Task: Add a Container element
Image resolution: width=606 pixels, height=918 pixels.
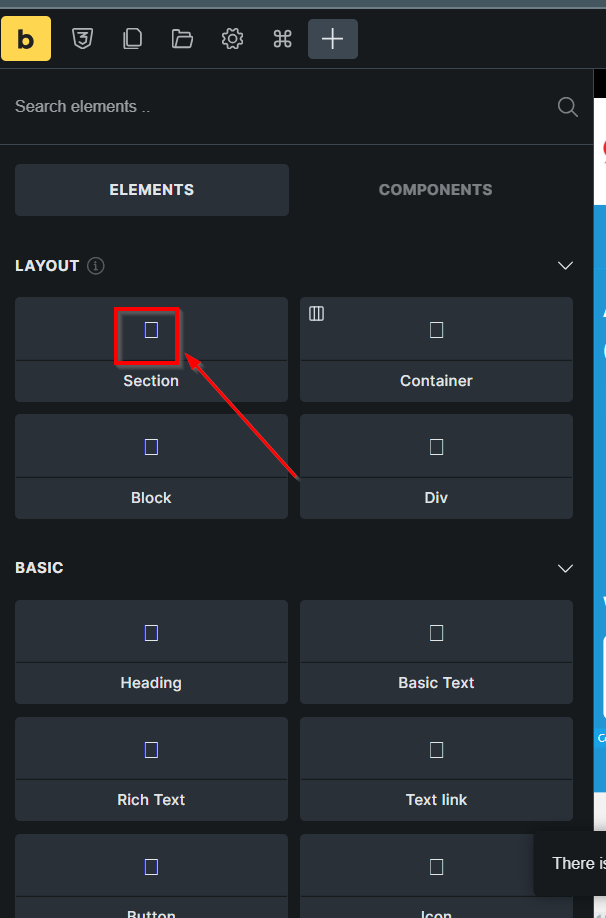Action: [x=436, y=350]
